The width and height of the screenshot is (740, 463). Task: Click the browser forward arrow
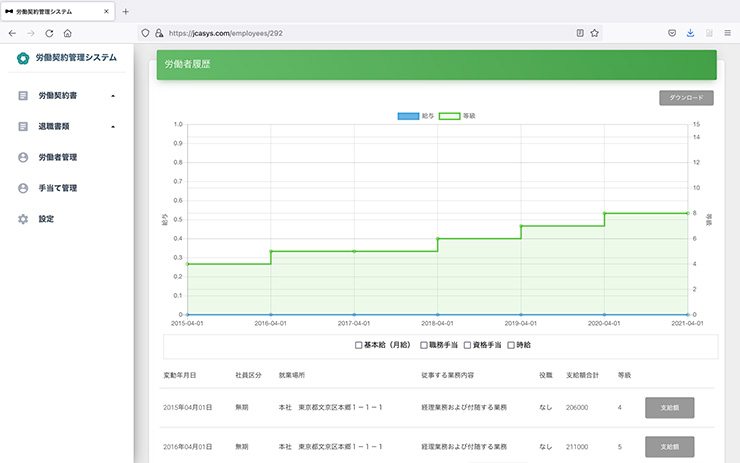tap(31, 33)
